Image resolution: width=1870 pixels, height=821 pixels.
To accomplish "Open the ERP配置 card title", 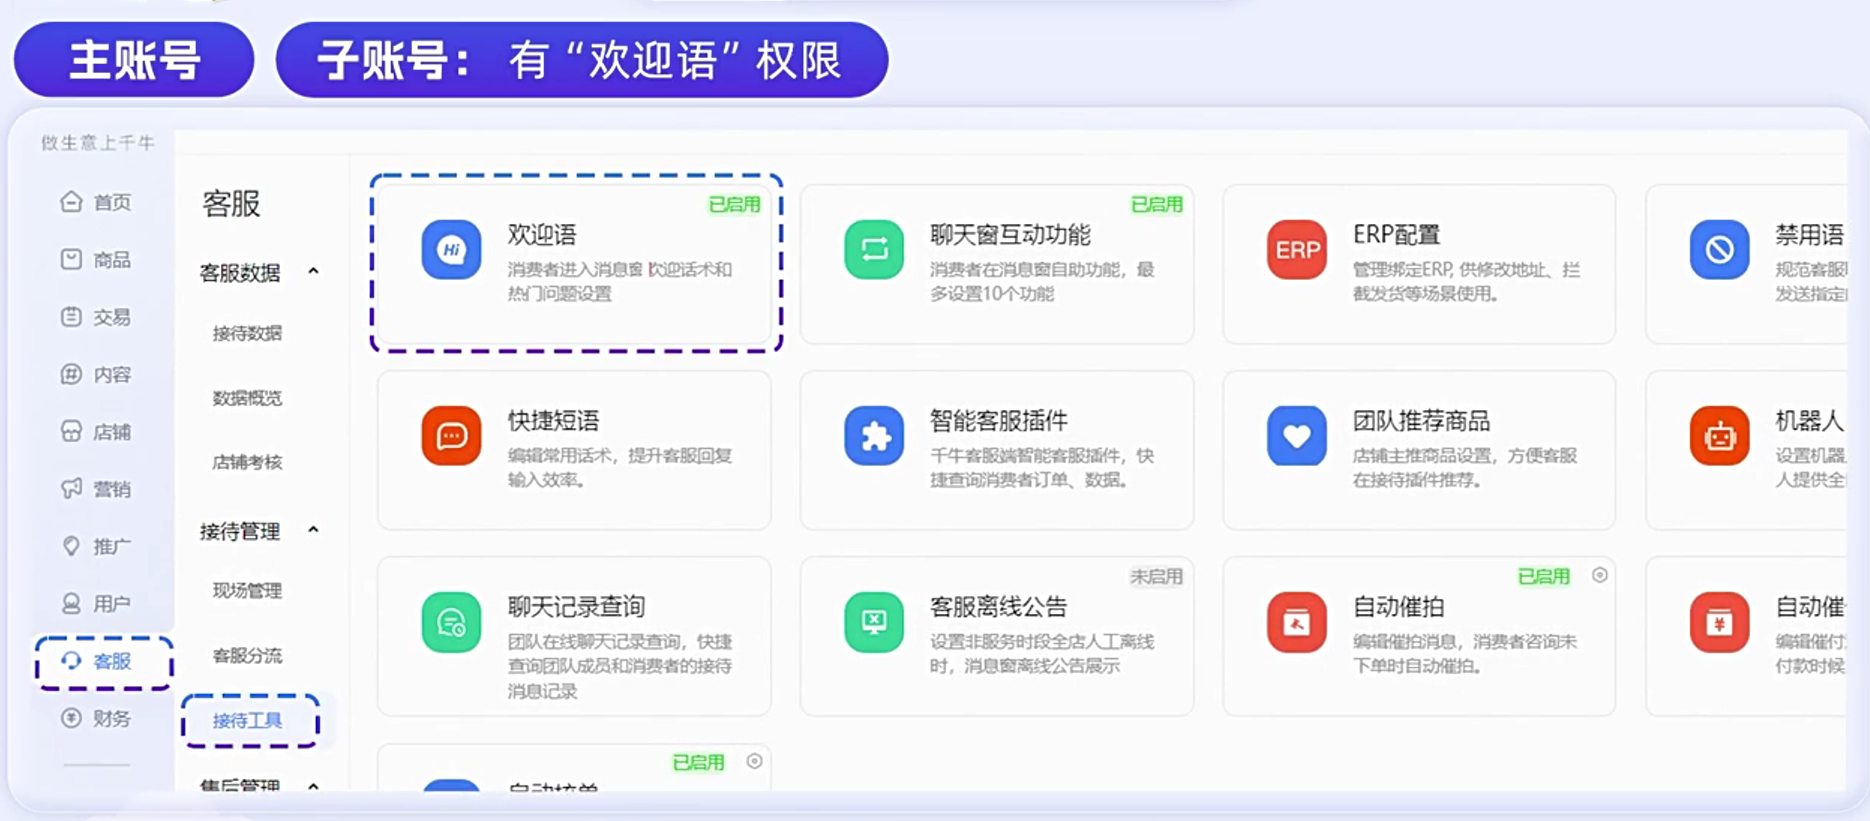I will coord(1396,235).
